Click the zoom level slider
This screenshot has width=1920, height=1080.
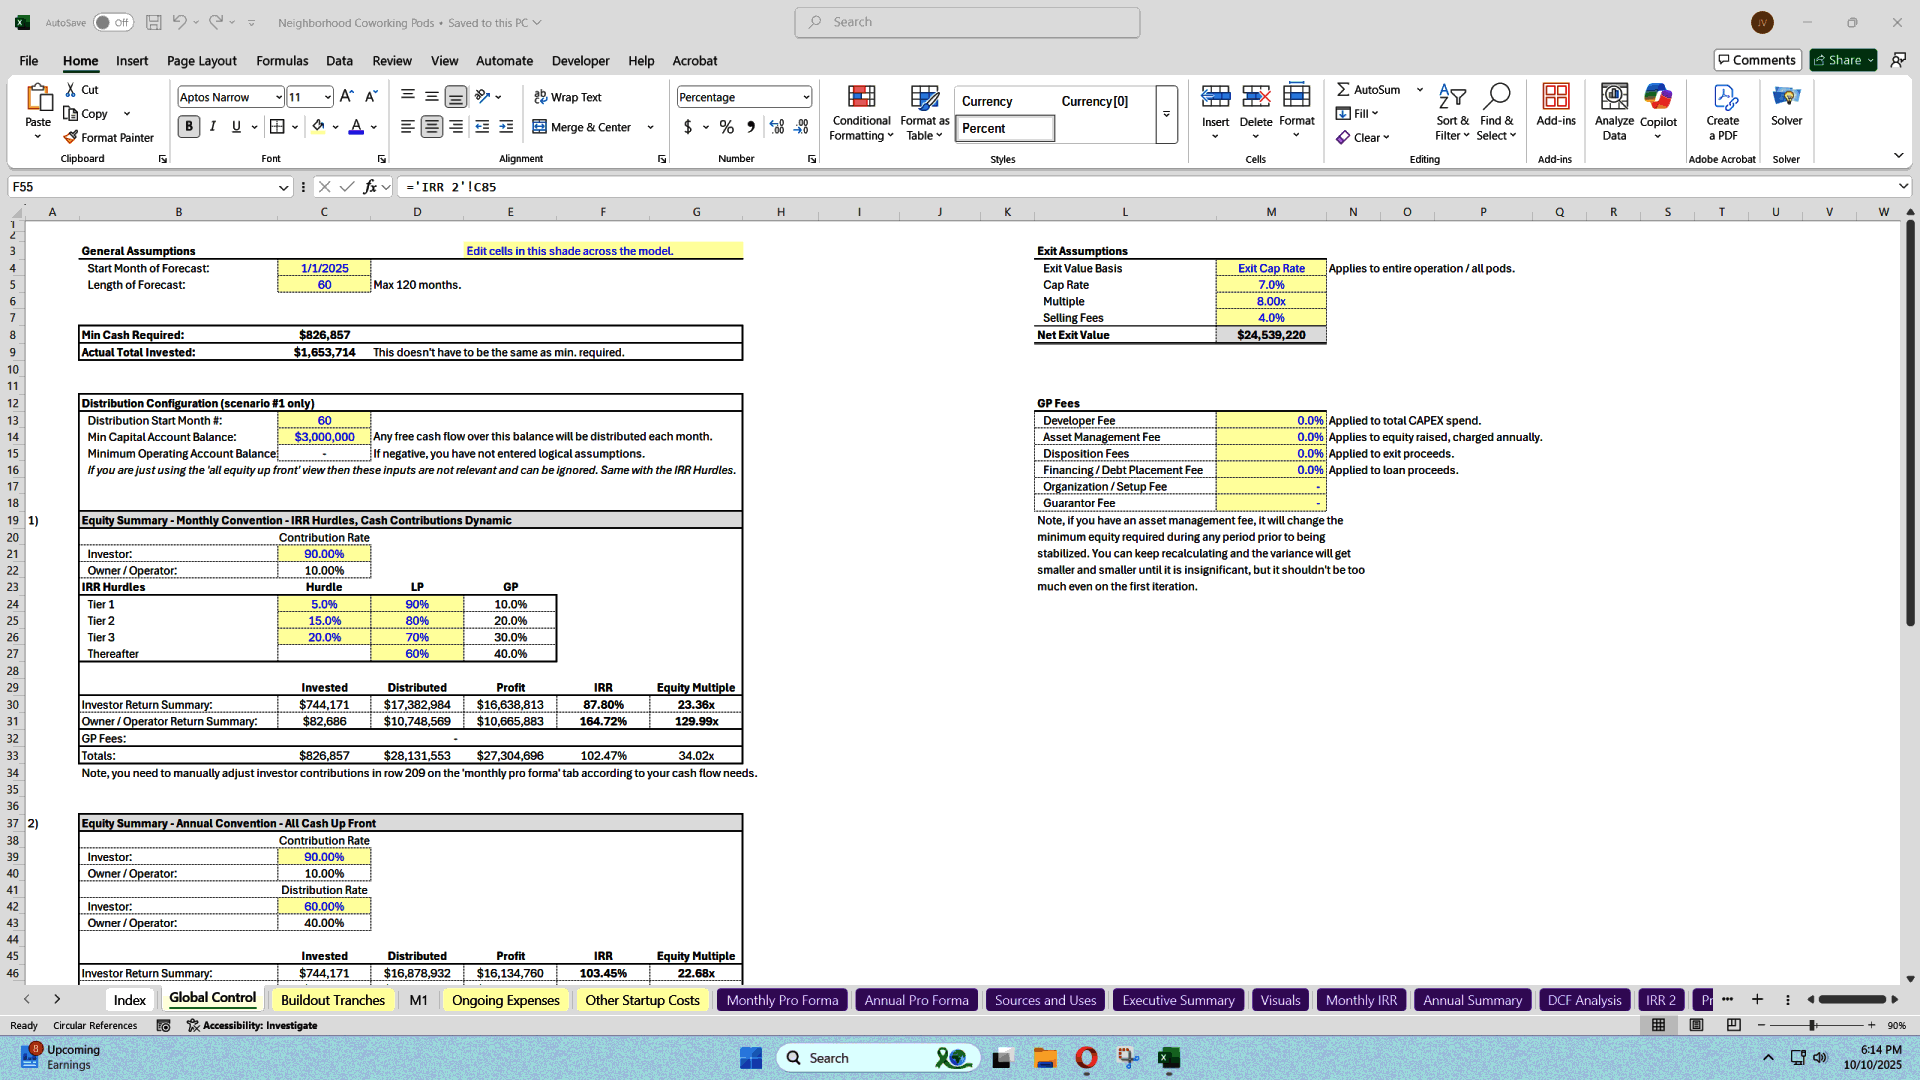(1812, 1026)
